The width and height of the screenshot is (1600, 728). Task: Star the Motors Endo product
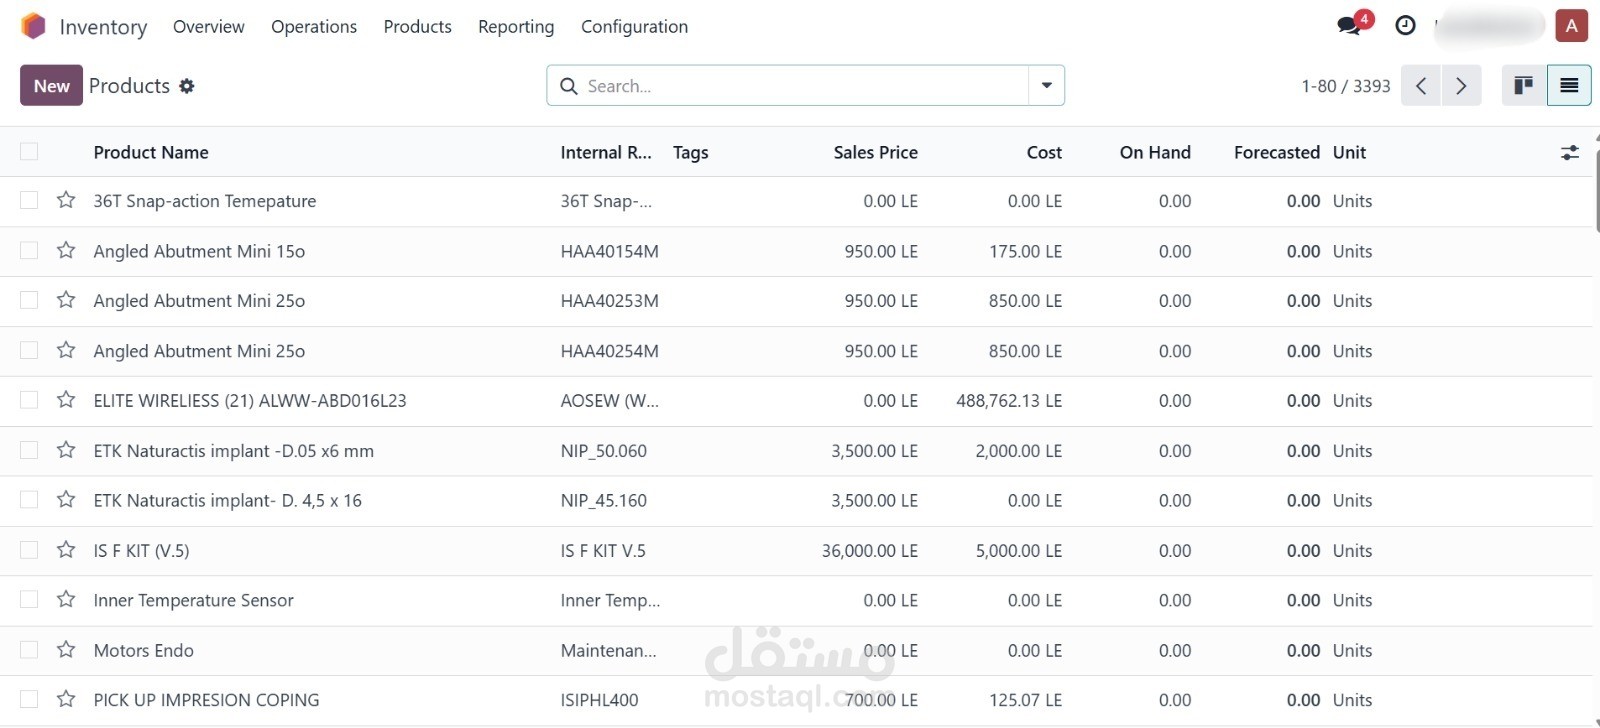[66, 650]
